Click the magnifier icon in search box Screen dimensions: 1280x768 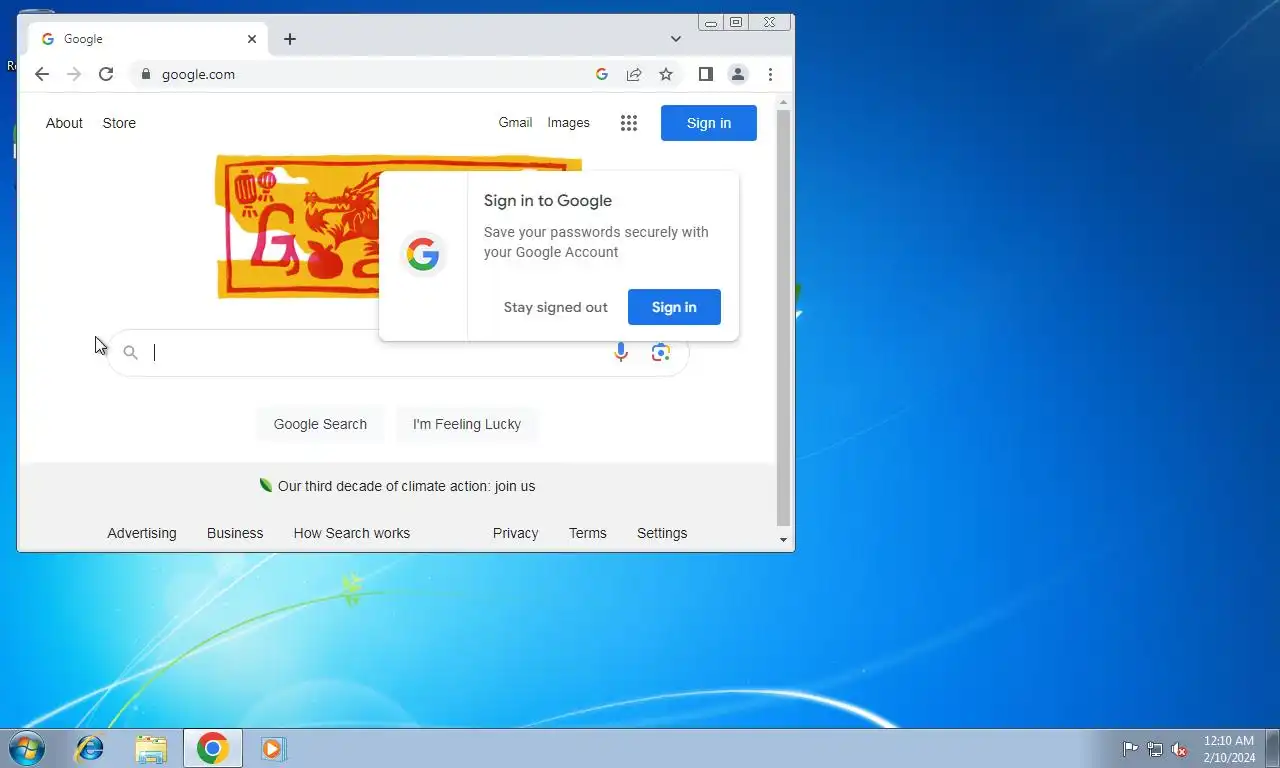(130, 352)
